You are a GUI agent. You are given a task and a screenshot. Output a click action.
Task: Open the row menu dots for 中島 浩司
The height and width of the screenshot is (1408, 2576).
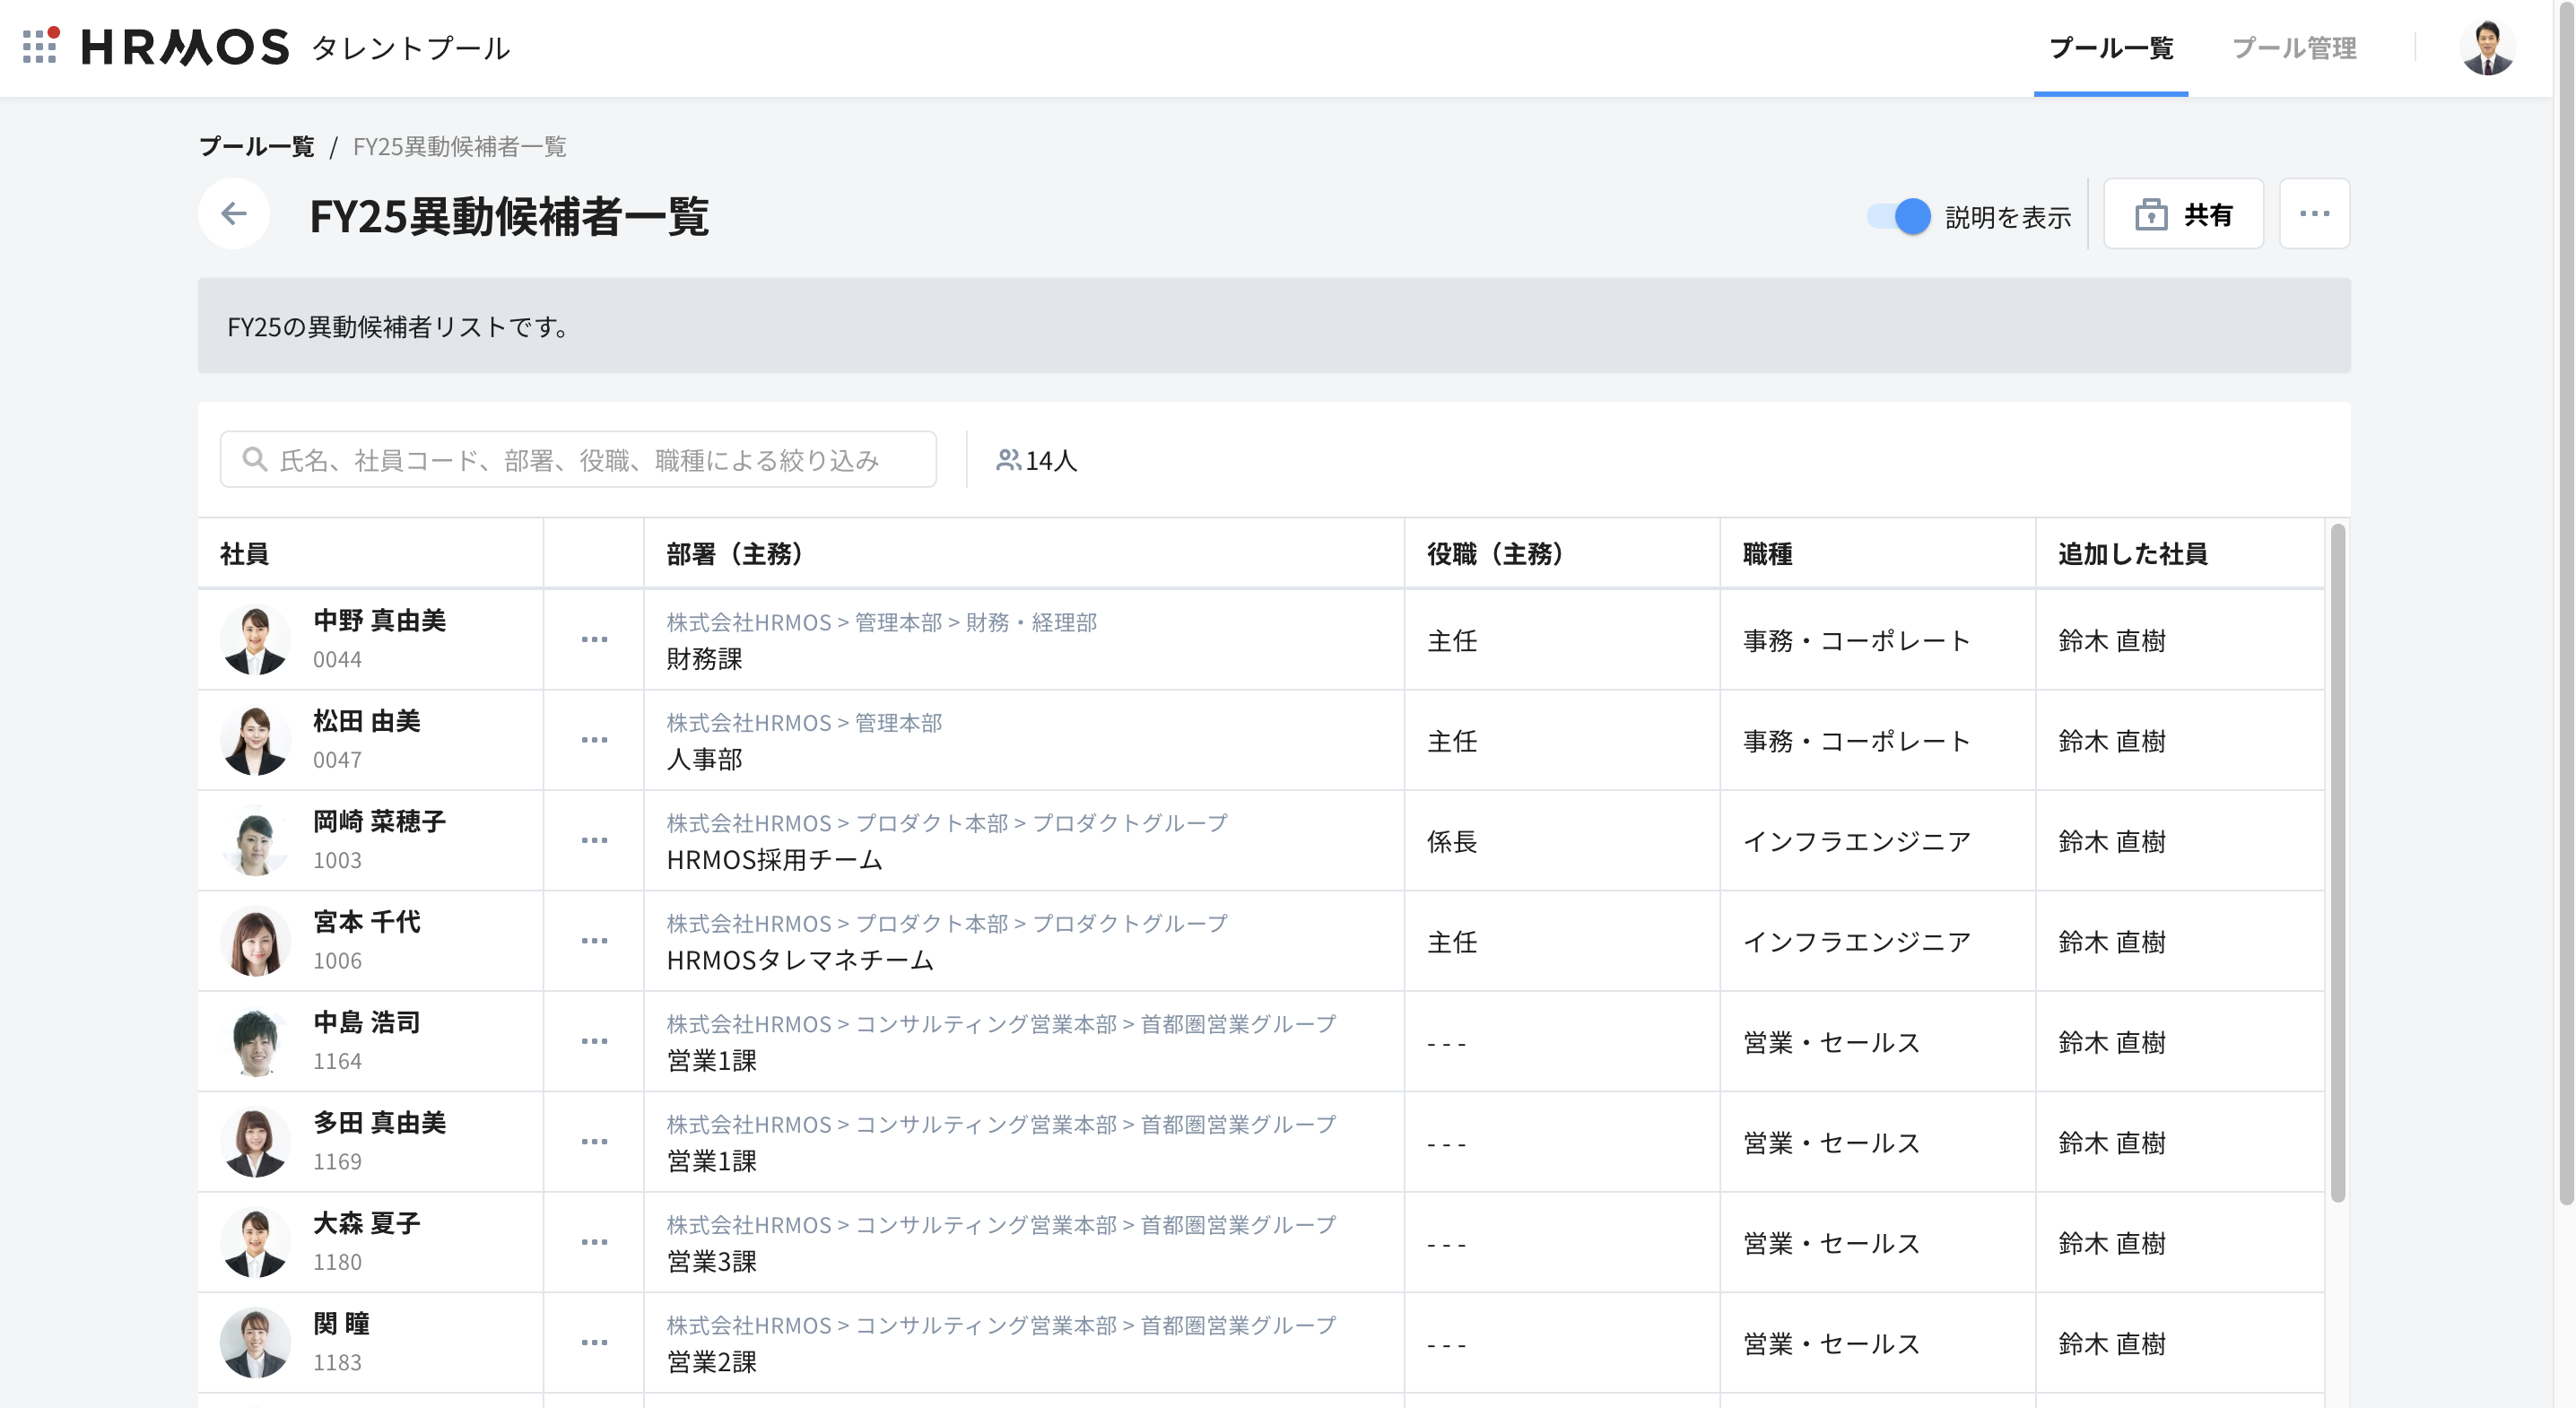(594, 1042)
